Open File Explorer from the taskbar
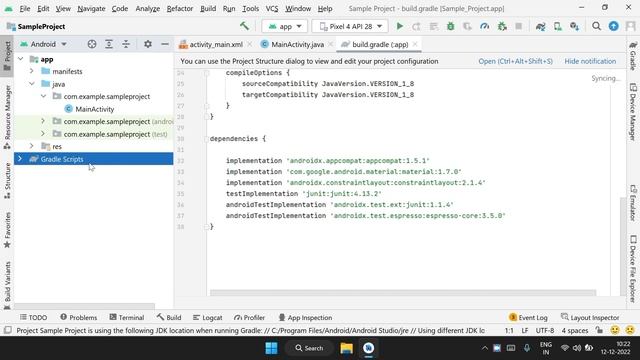The image size is (640, 360). [x=347, y=348]
